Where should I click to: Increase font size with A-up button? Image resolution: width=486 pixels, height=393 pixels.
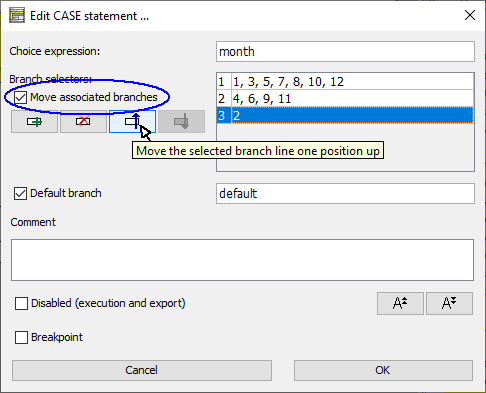coord(400,303)
